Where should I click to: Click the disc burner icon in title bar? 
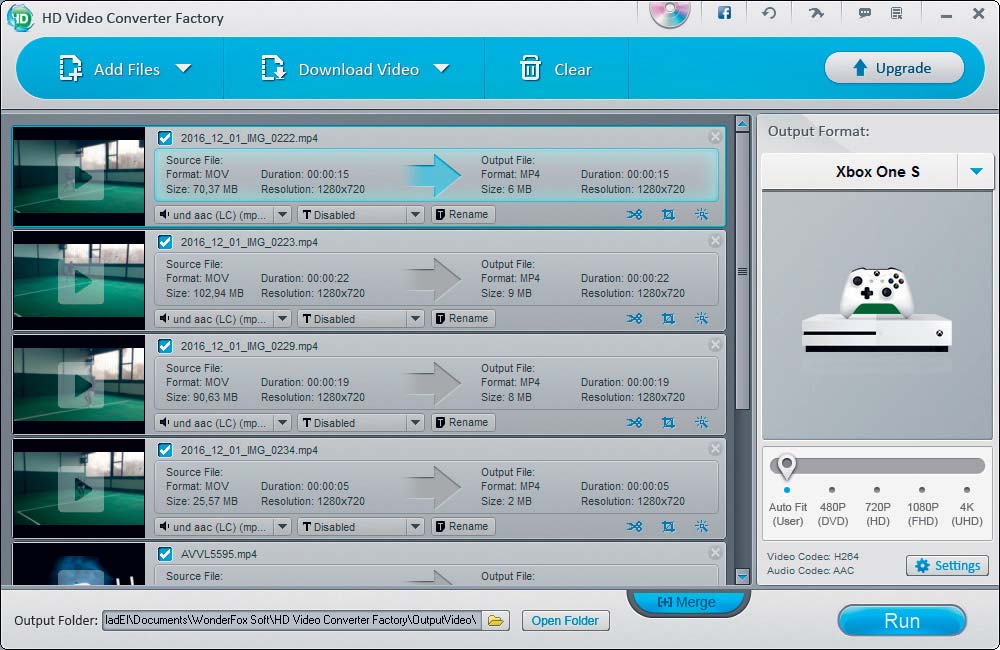click(670, 13)
